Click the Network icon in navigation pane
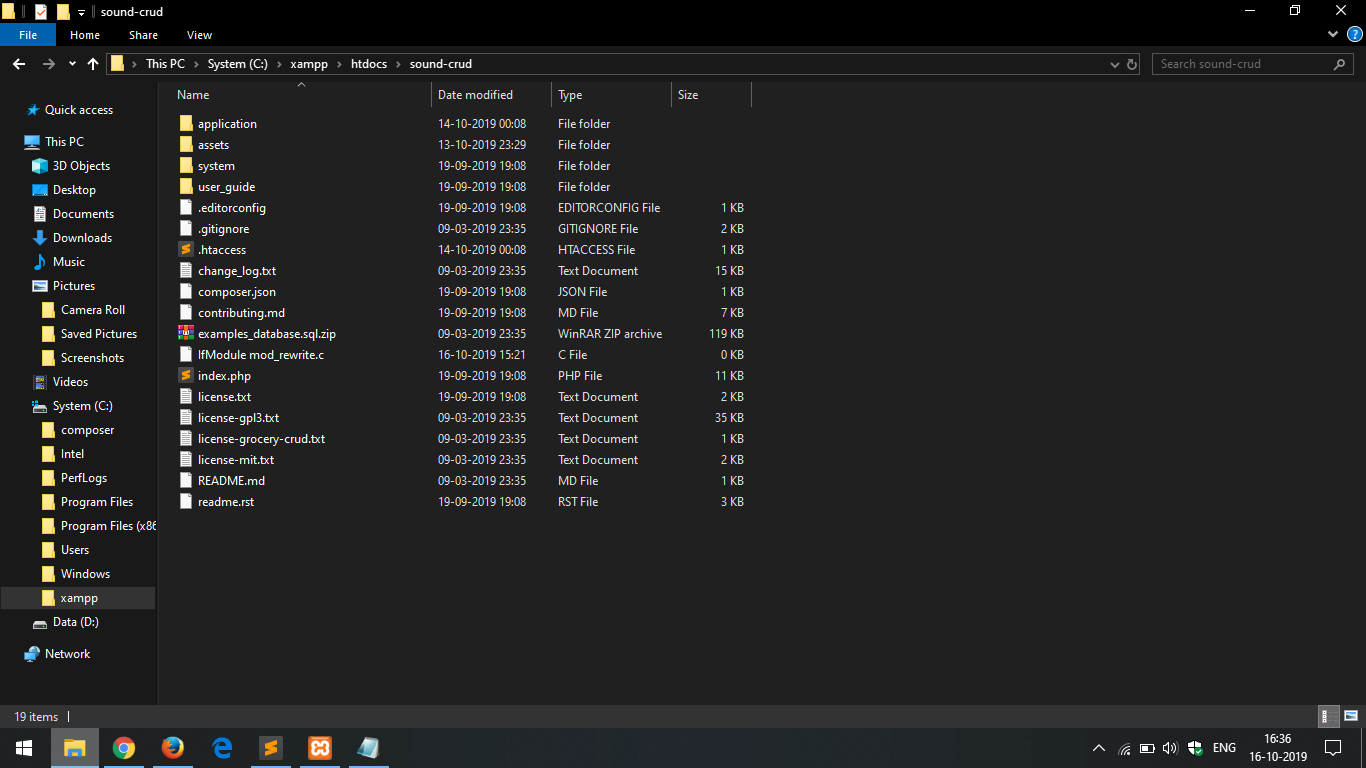 [32, 654]
